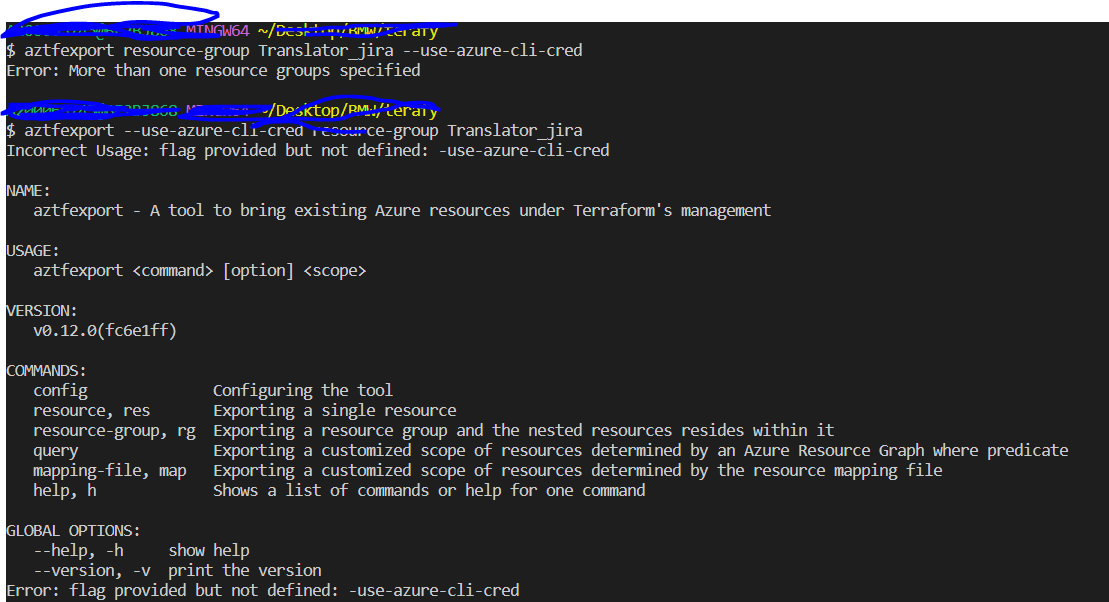This screenshot has width=1109, height=602.
Task: Click the COMMANDS section header
Action: (45, 370)
